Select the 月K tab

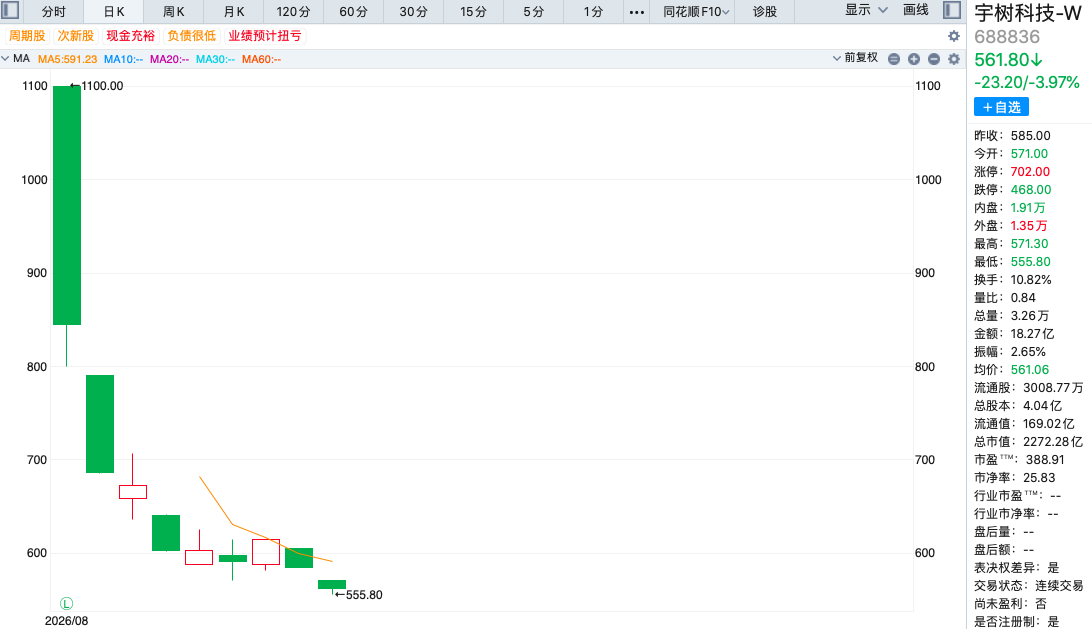pyautogui.click(x=233, y=12)
